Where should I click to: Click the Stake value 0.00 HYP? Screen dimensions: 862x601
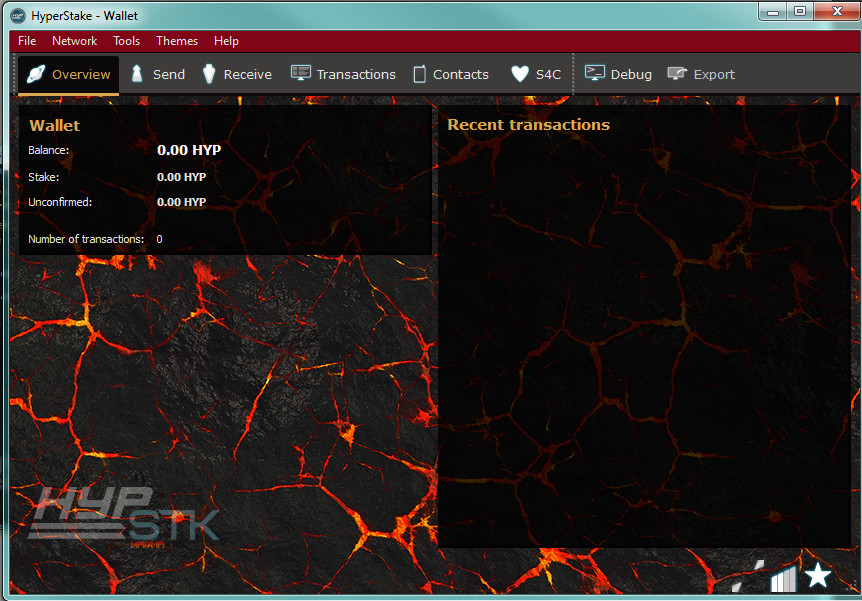coord(181,177)
